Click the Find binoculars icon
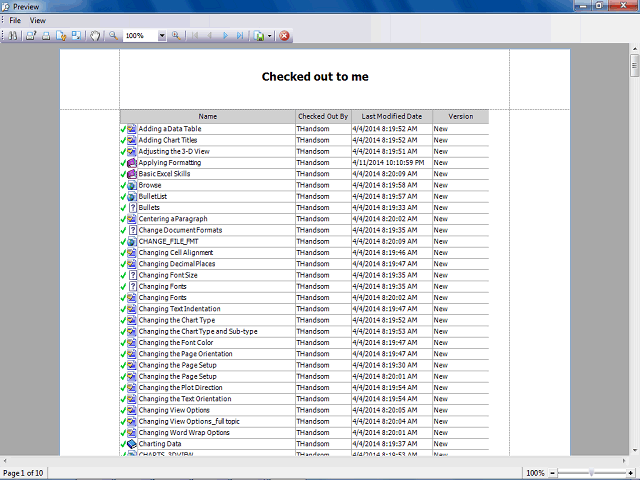This screenshot has height=480, width=640. click(13, 36)
